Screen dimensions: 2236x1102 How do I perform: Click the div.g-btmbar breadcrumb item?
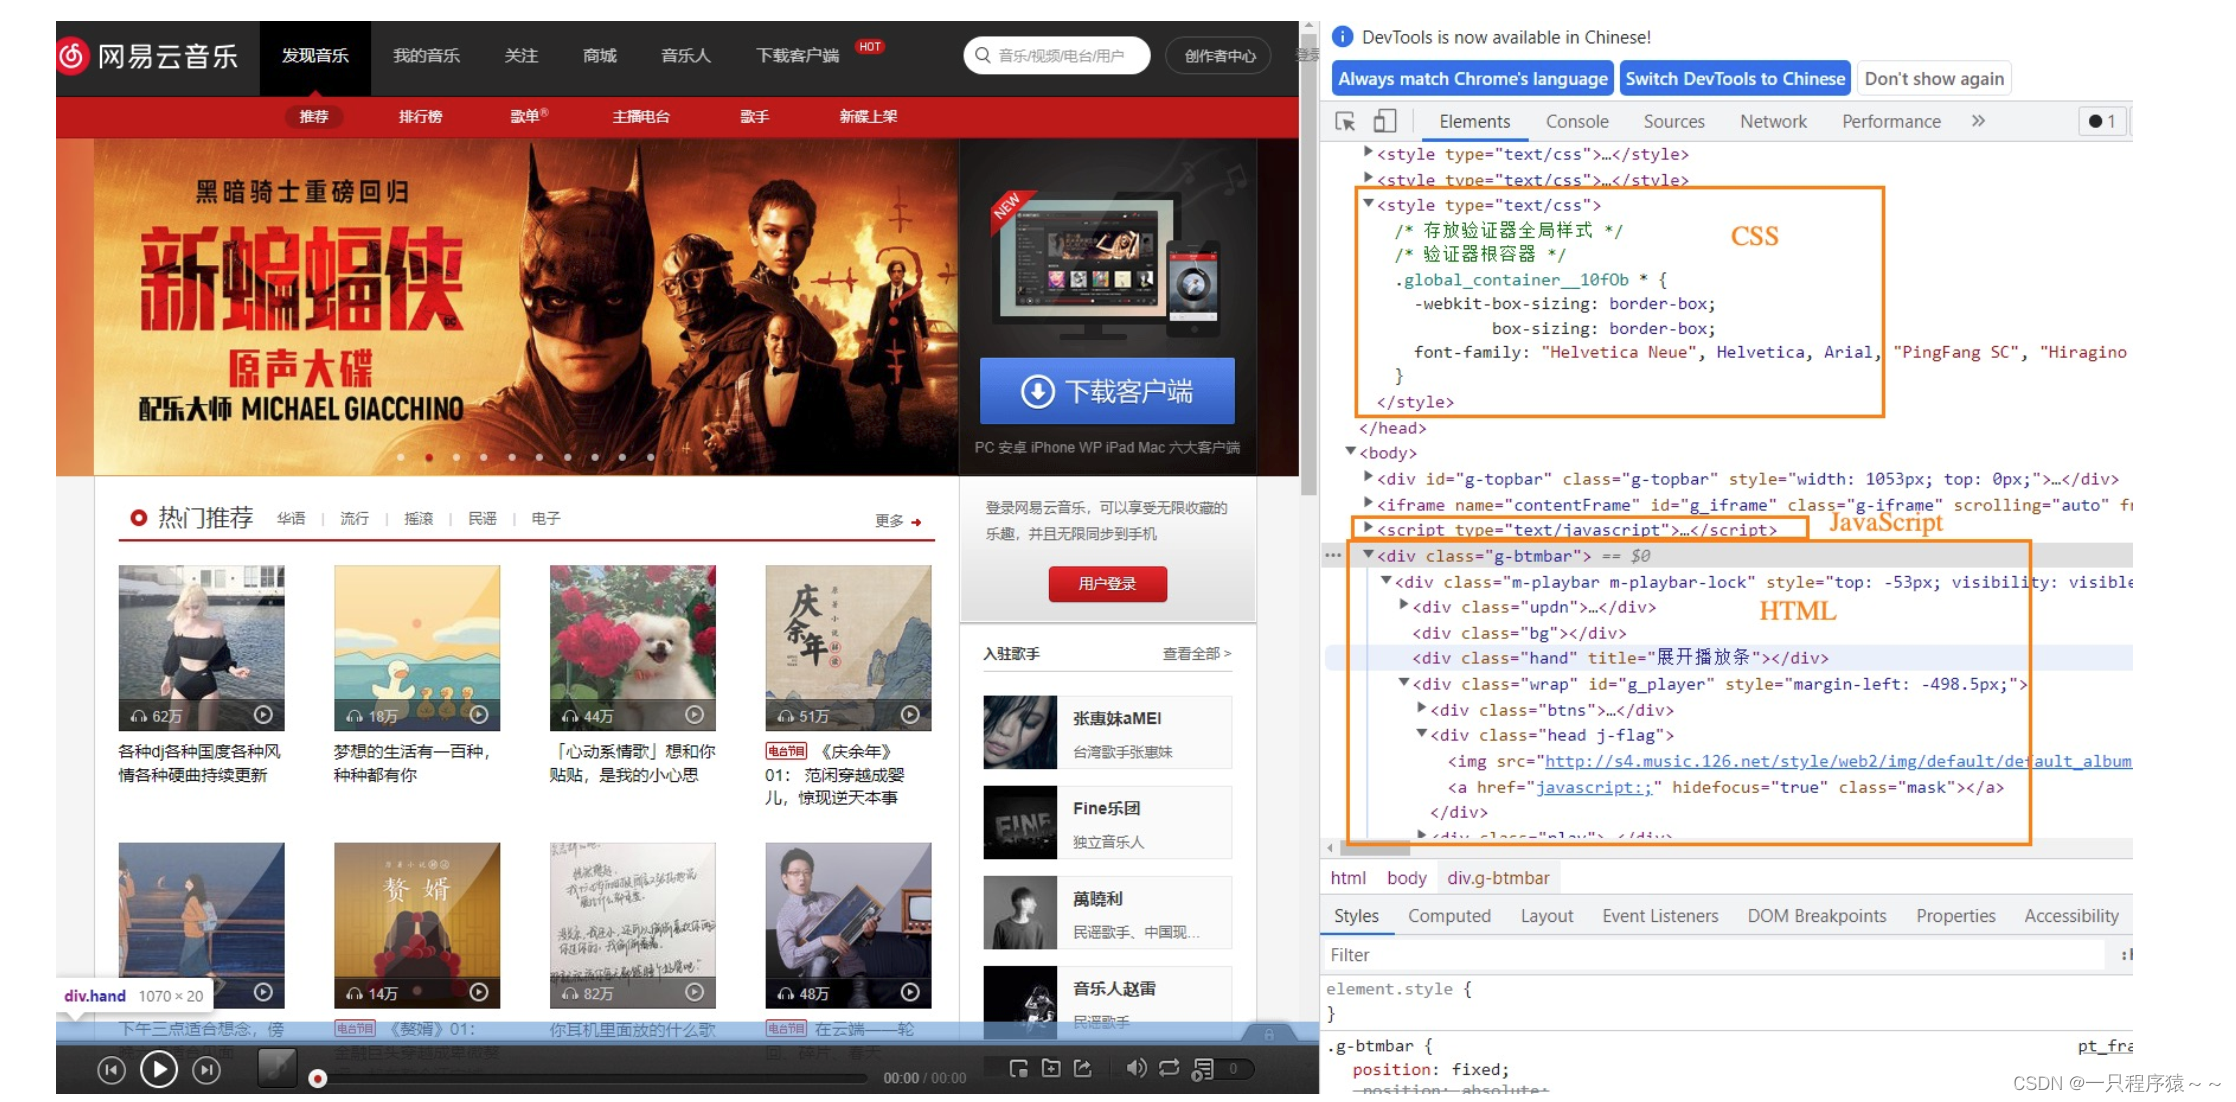(1497, 878)
